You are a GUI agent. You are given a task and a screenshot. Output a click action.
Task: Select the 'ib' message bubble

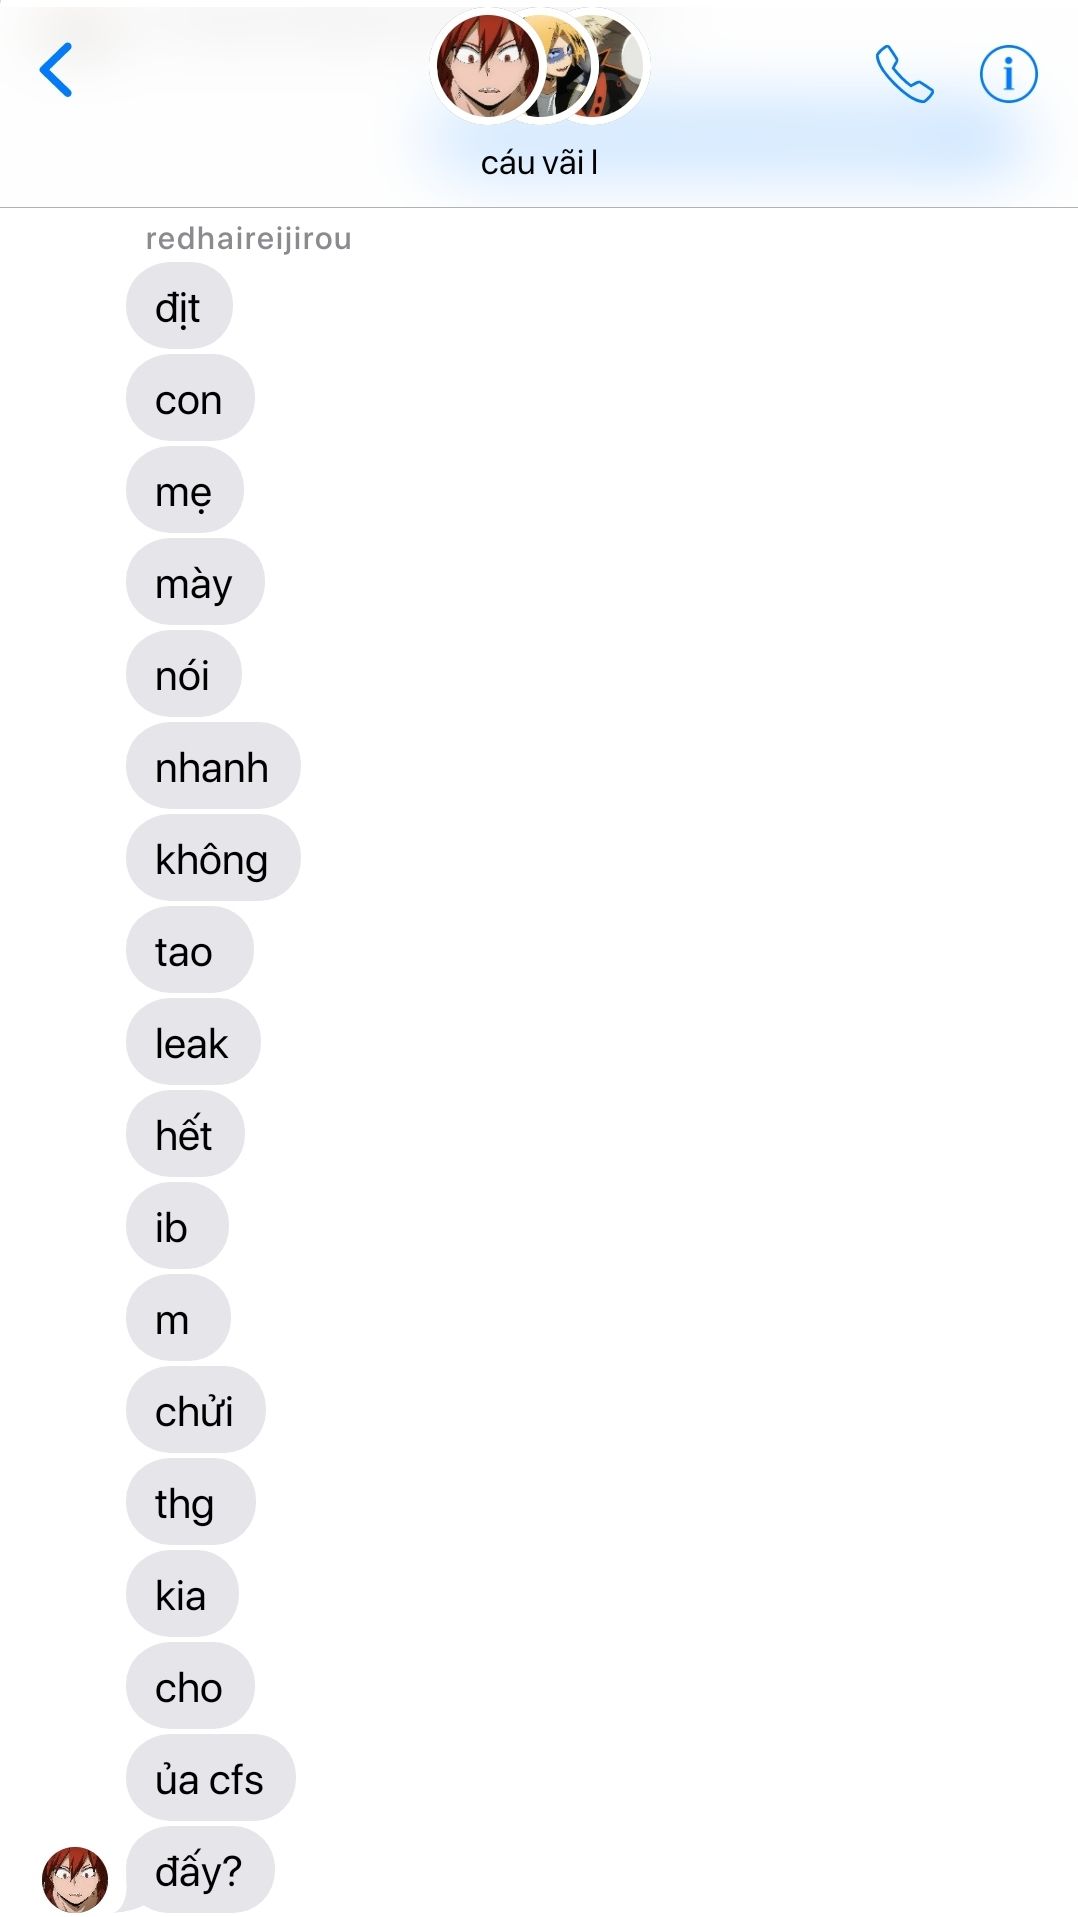pos(177,1227)
